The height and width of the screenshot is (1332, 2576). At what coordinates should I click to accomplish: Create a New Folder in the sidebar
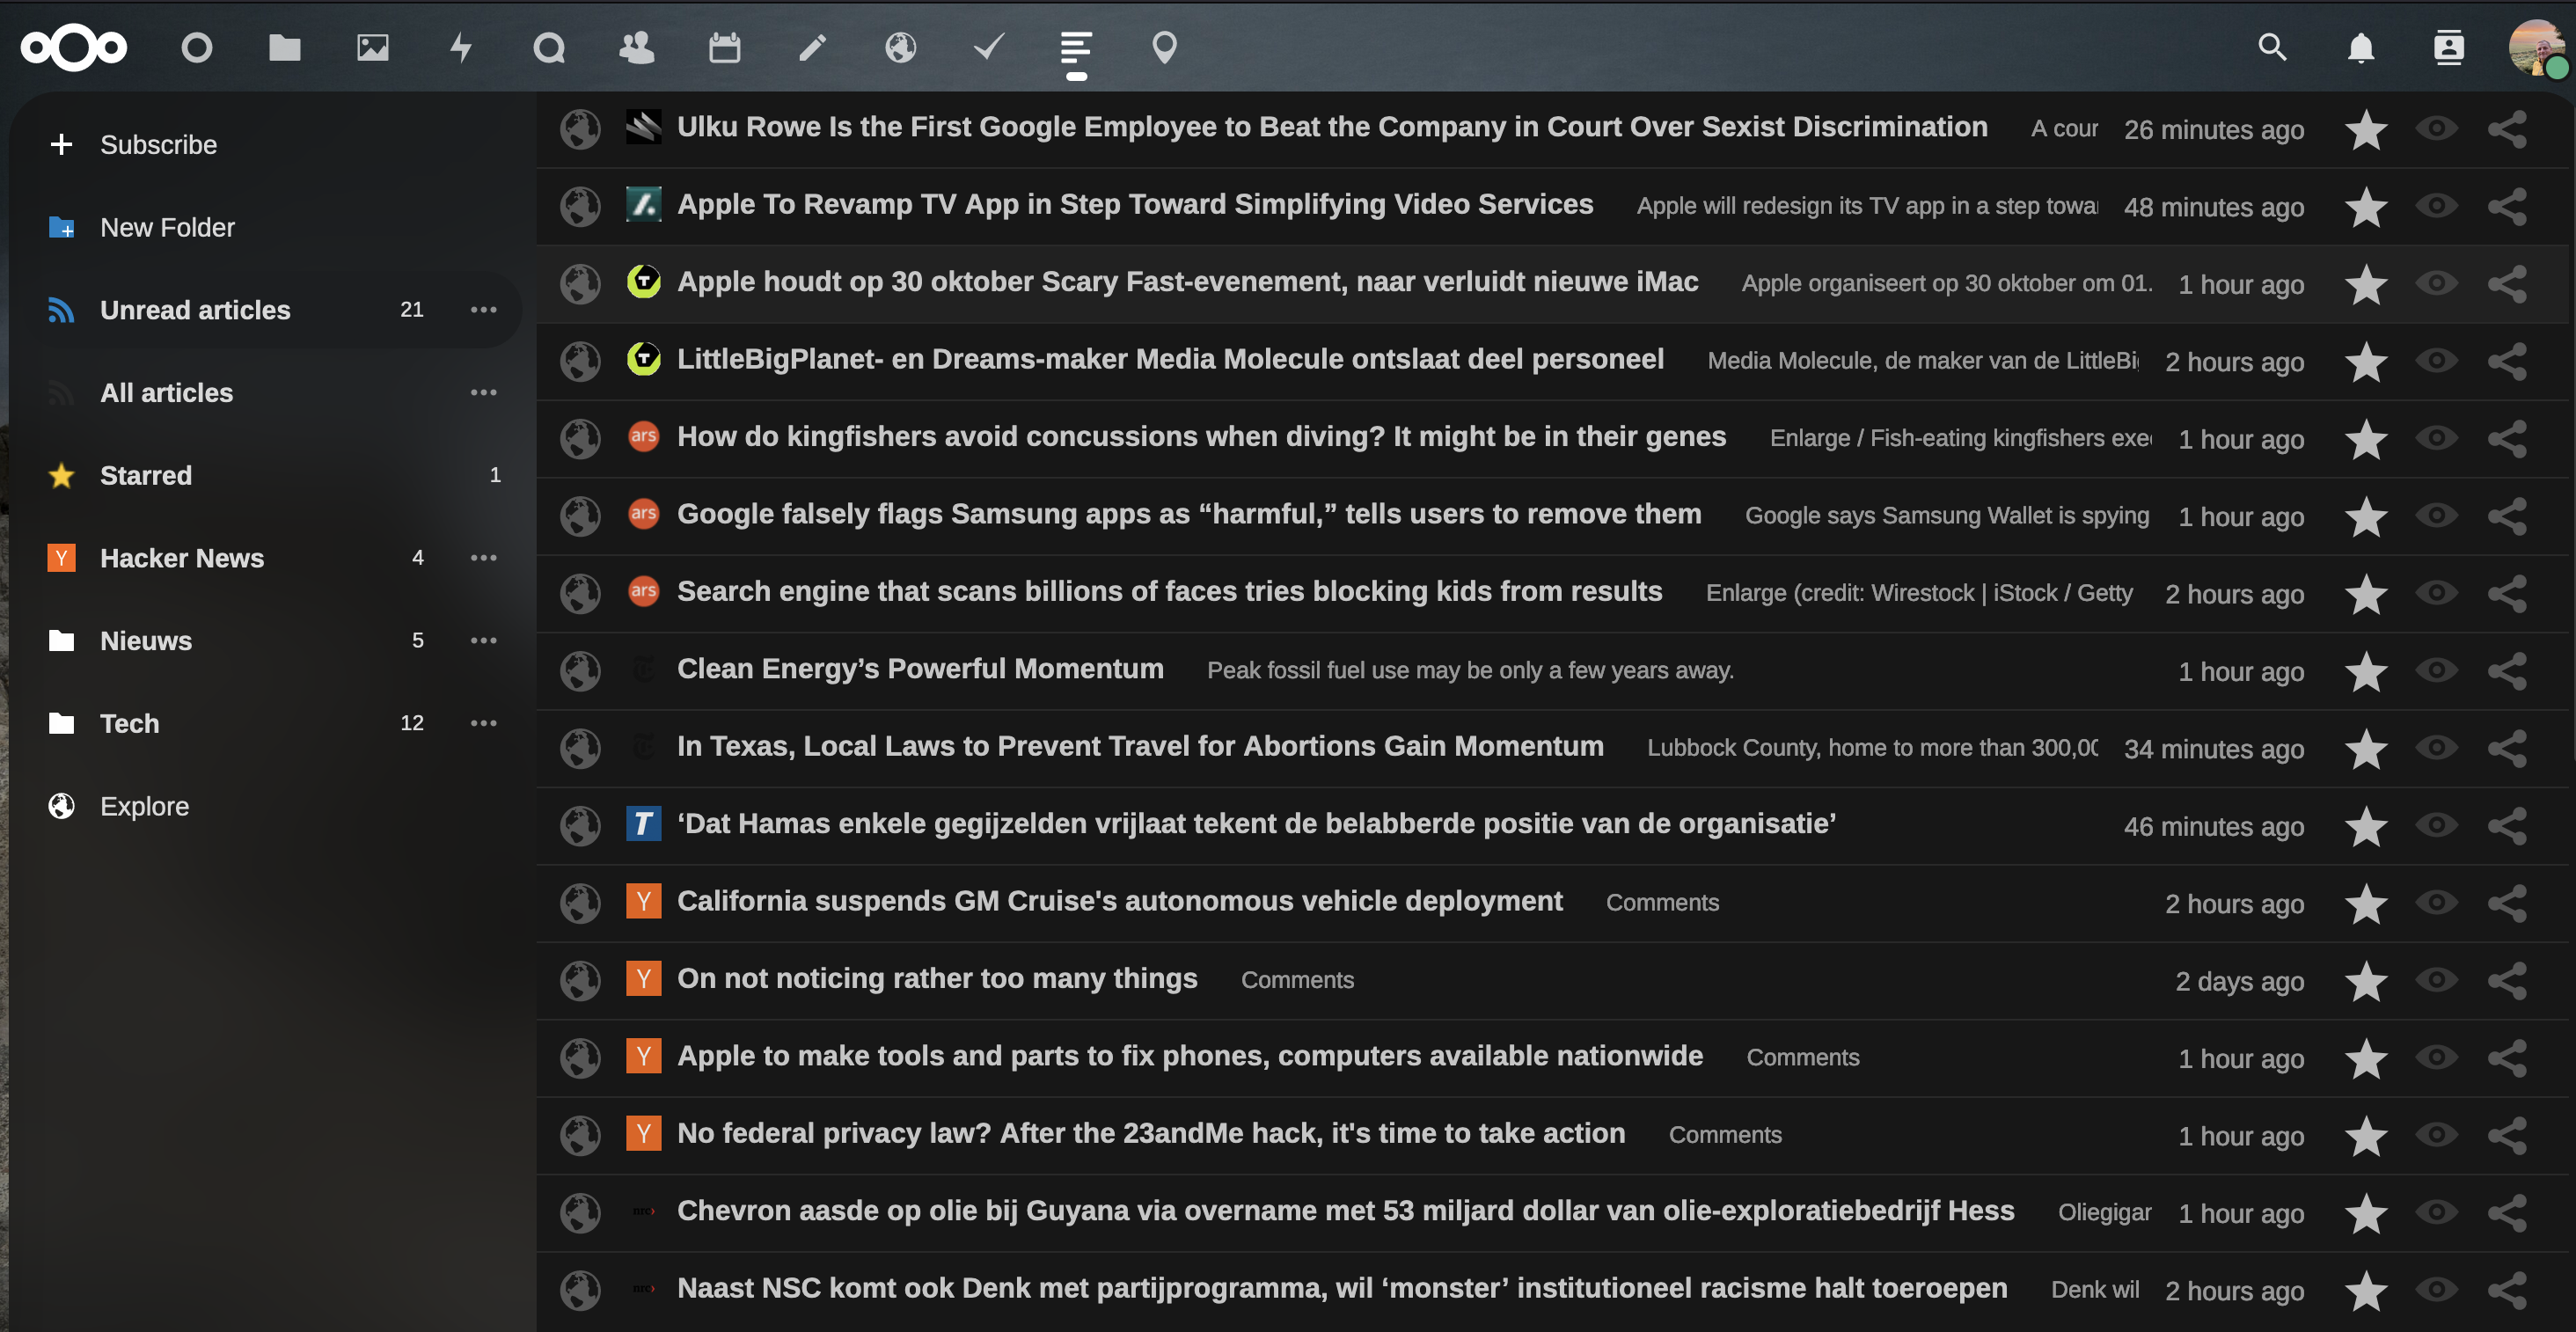167,227
